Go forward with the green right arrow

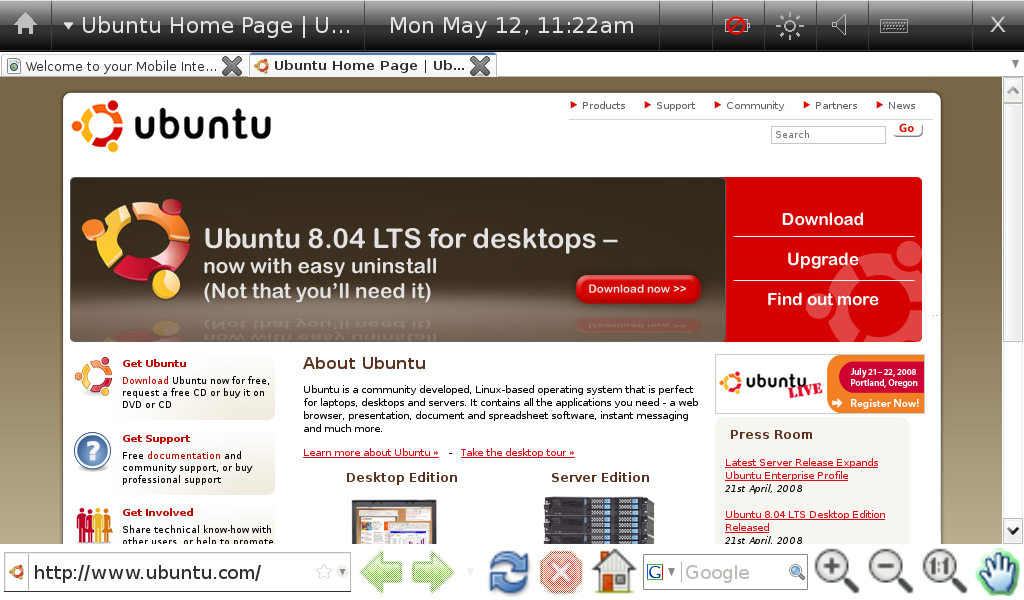click(x=432, y=572)
